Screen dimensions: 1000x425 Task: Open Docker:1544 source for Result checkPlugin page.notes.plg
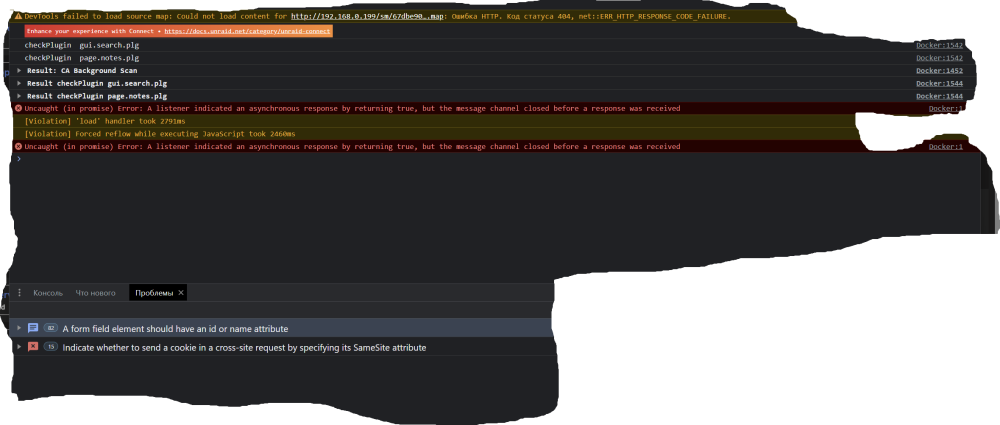click(939, 96)
